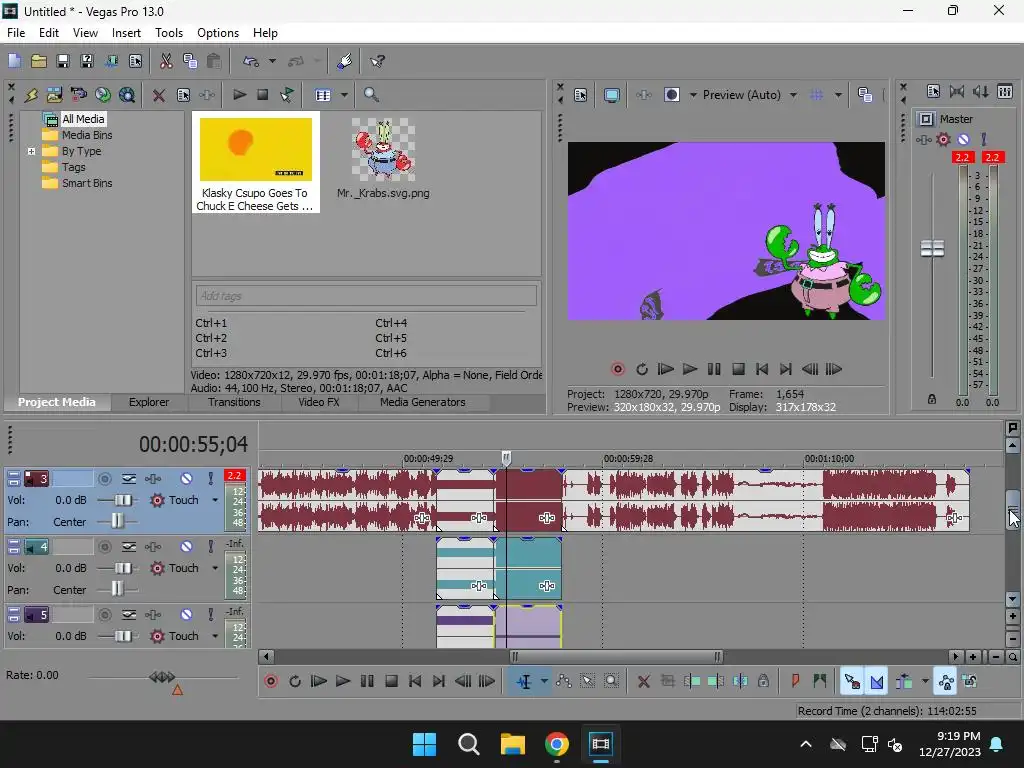Copy snapshot to clipboard in preview toolbar
This screenshot has width=1024, height=768.
[865, 95]
